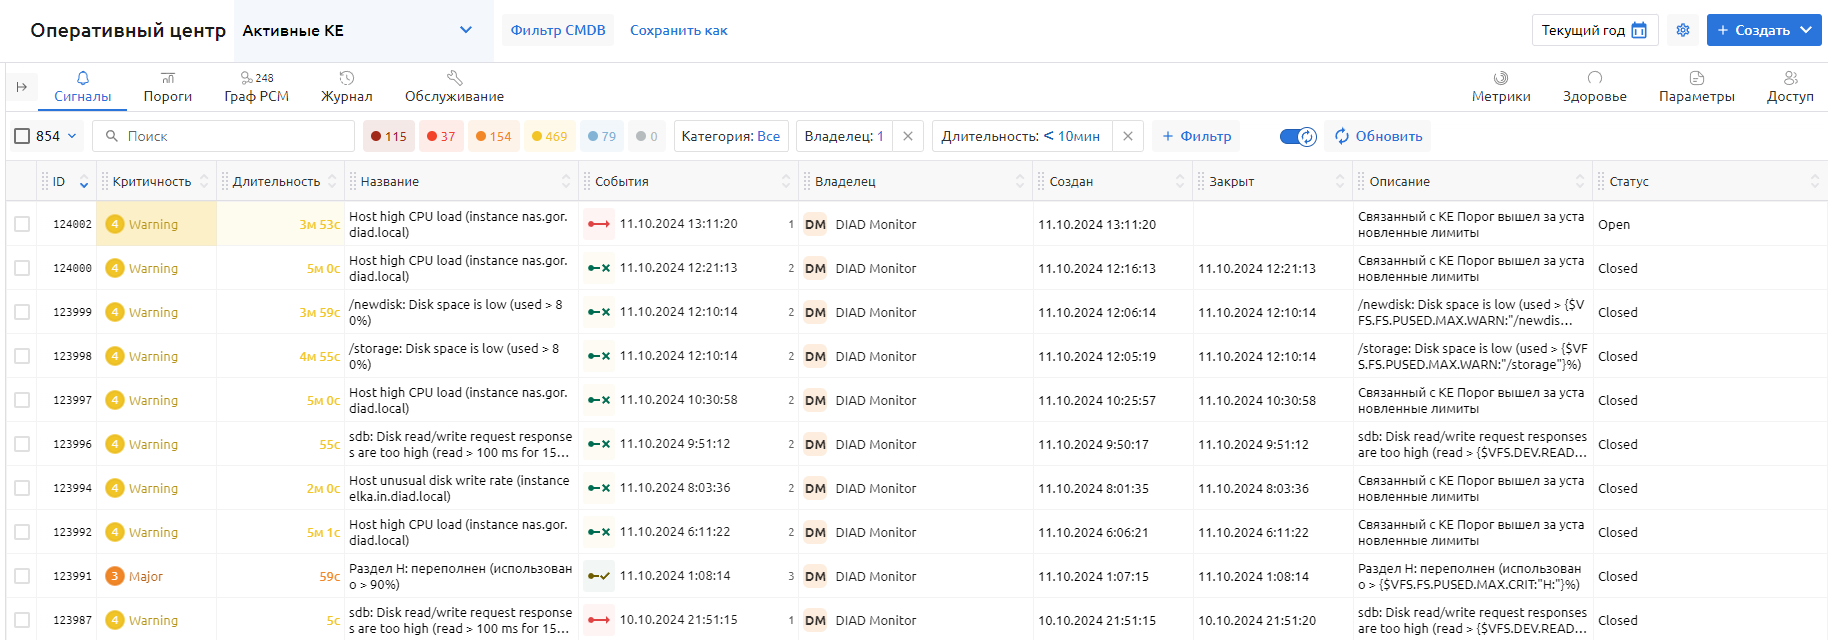Screen dimensions: 1828x640
Task: Clear the Длительность filter
Action: (x=1127, y=136)
